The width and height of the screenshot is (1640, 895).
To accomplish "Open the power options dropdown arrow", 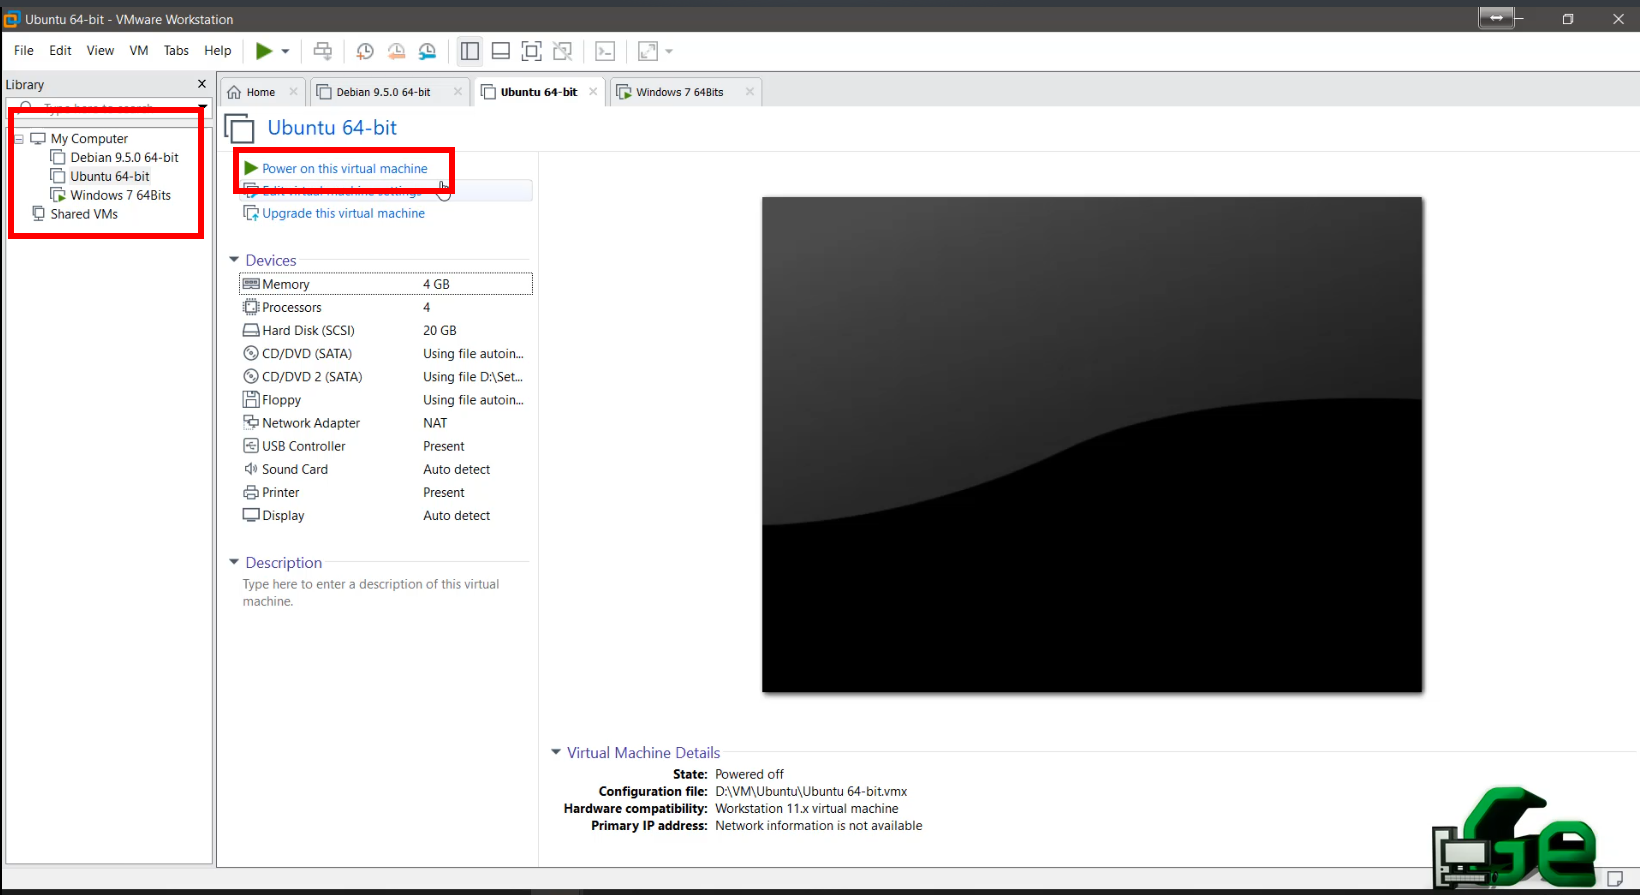I will [286, 51].
